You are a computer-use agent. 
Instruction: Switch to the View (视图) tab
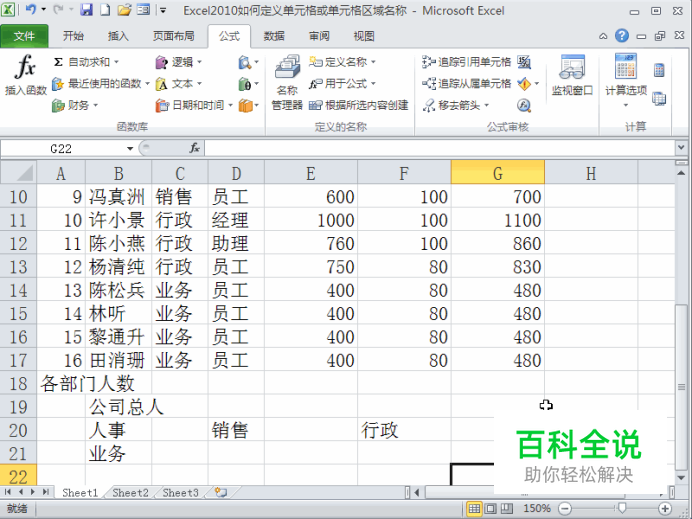pos(364,36)
